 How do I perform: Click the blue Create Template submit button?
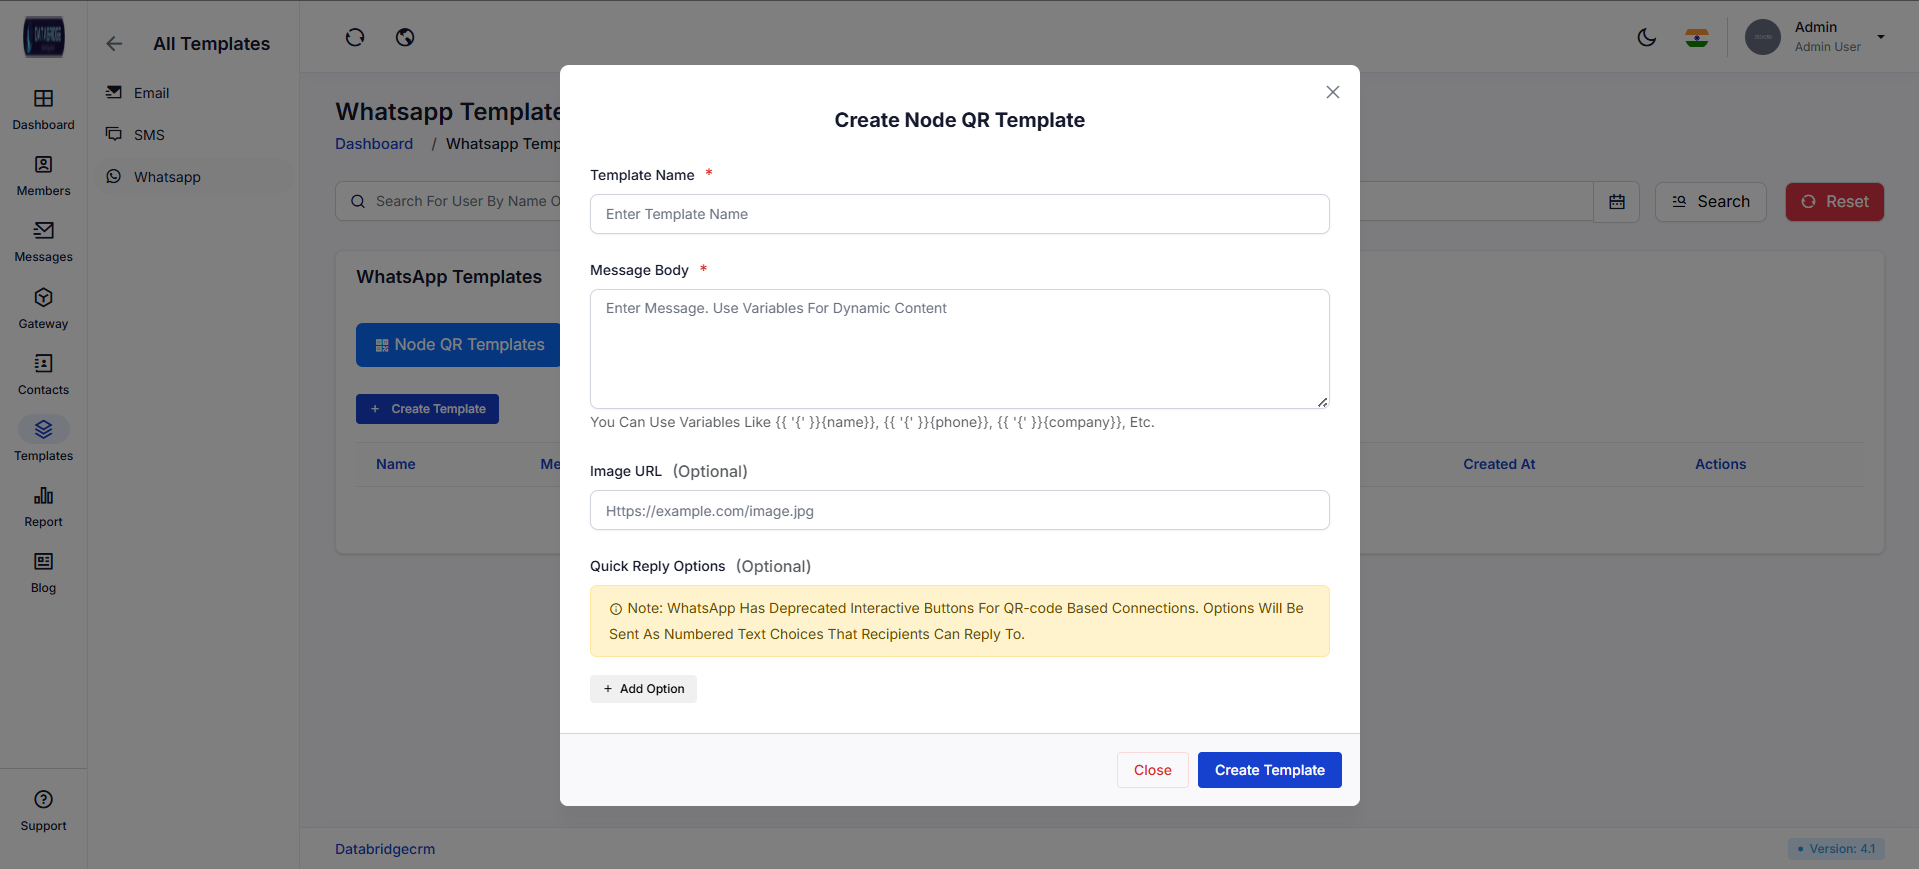(x=1269, y=770)
